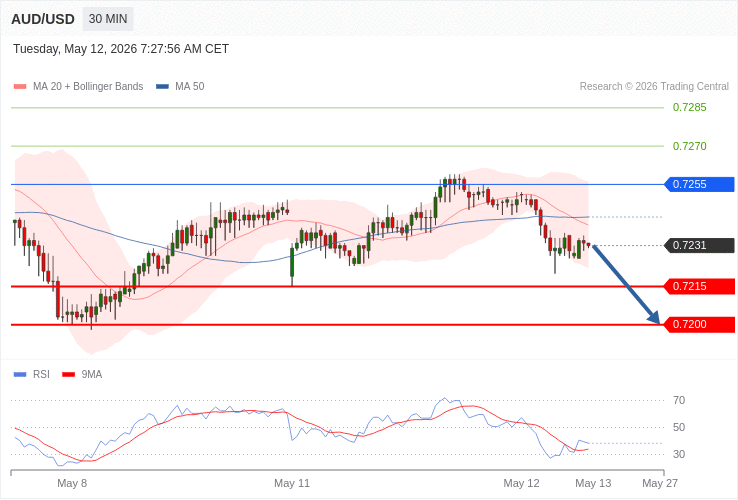Toggle the RSI legend label

tap(41, 374)
